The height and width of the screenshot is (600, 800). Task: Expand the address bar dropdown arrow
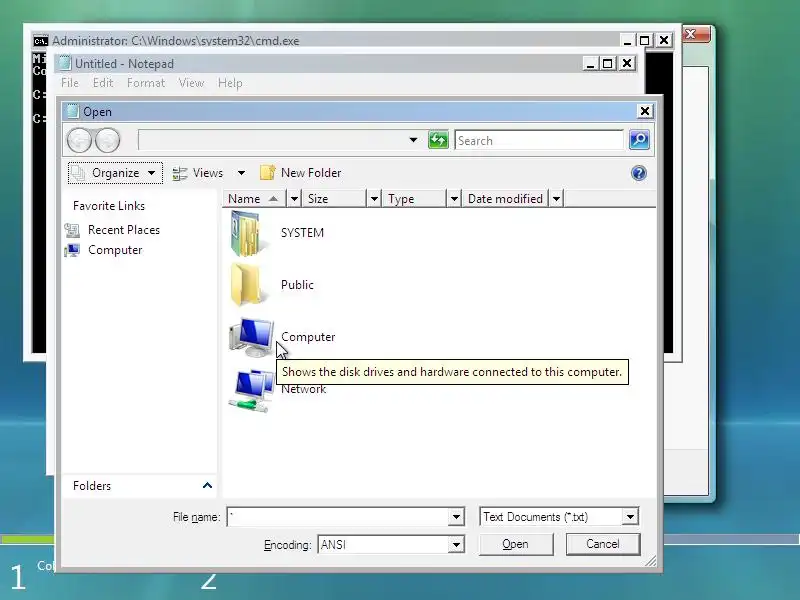click(413, 140)
